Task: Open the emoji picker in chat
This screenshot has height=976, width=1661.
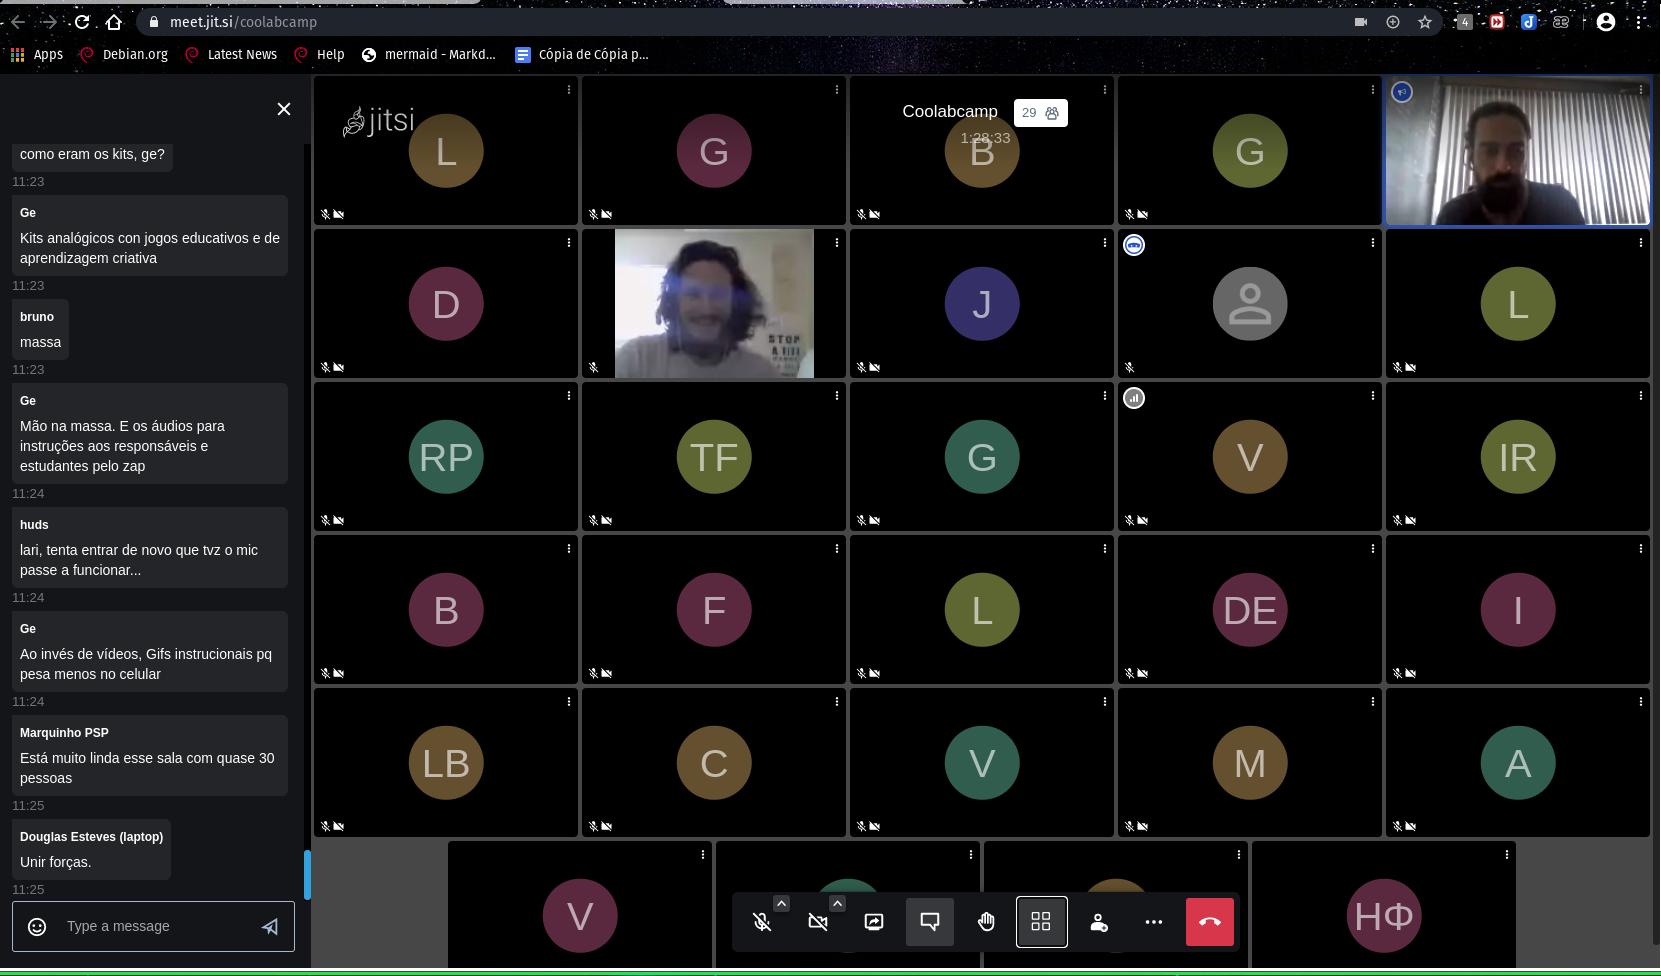Action: [x=37, y=927]
